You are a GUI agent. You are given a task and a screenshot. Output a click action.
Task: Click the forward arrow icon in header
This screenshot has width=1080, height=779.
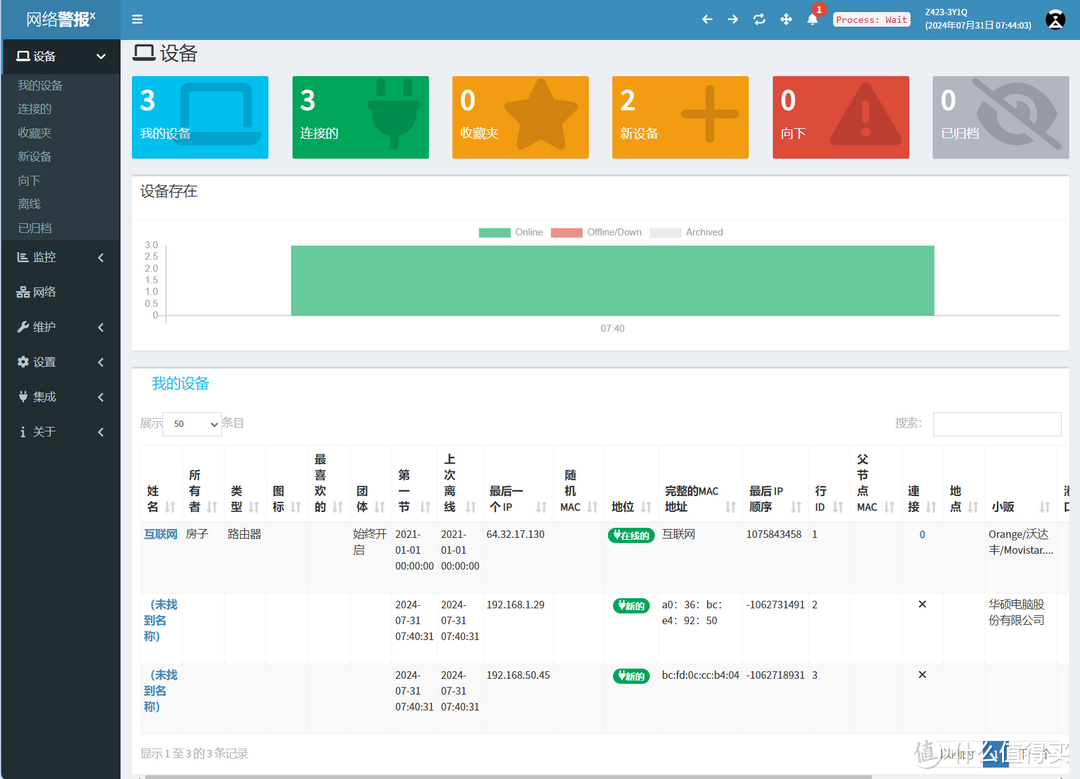[733, 19]
